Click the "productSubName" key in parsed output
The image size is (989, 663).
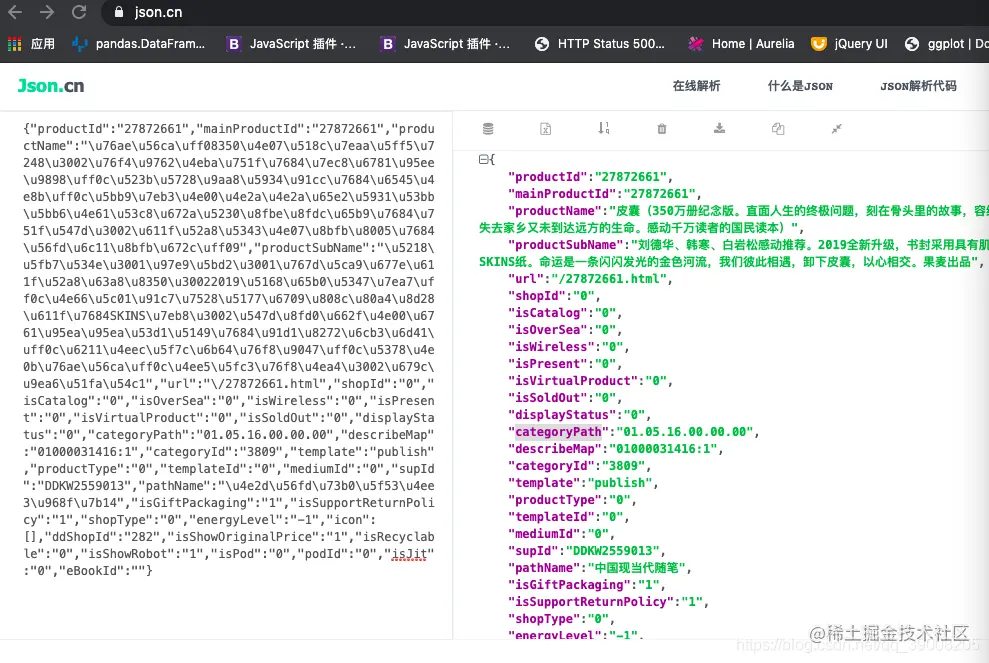tap(566, 245)
